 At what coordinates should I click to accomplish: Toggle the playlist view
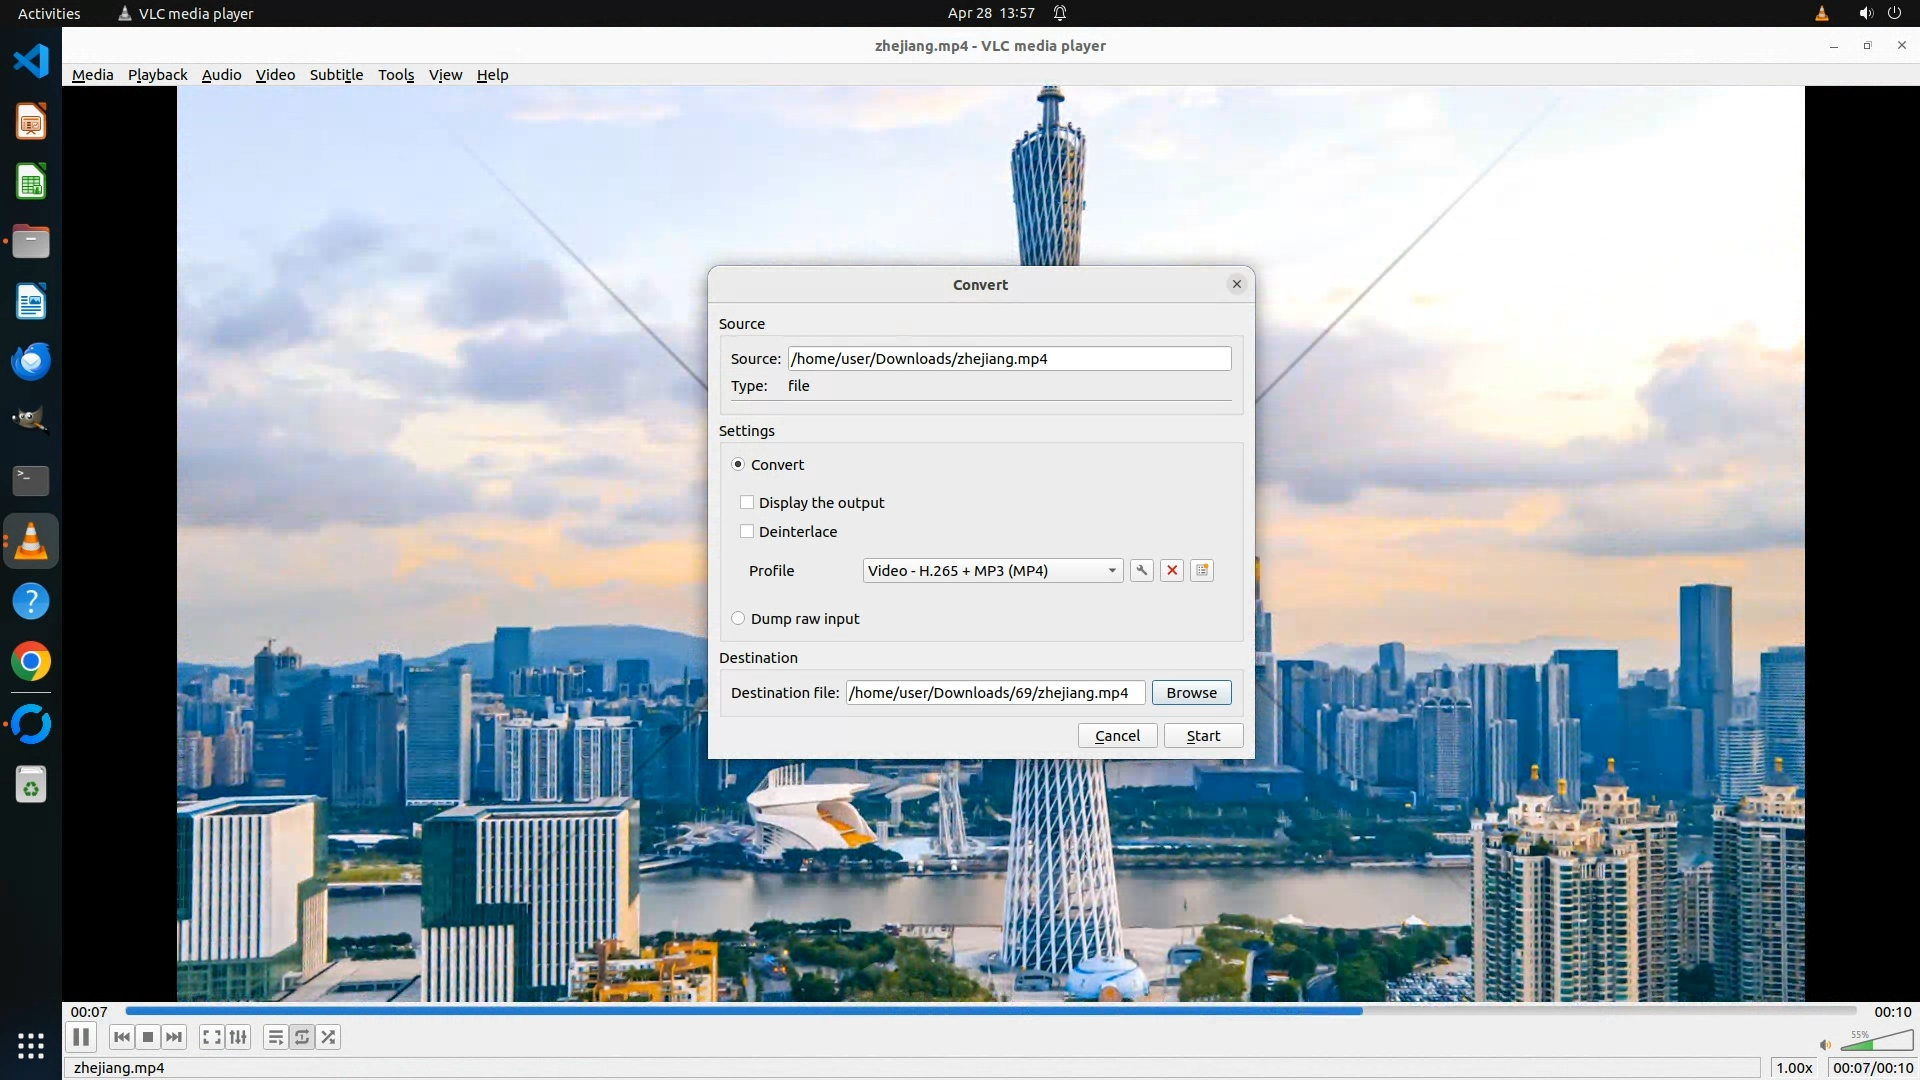(x=275, y=1037)
